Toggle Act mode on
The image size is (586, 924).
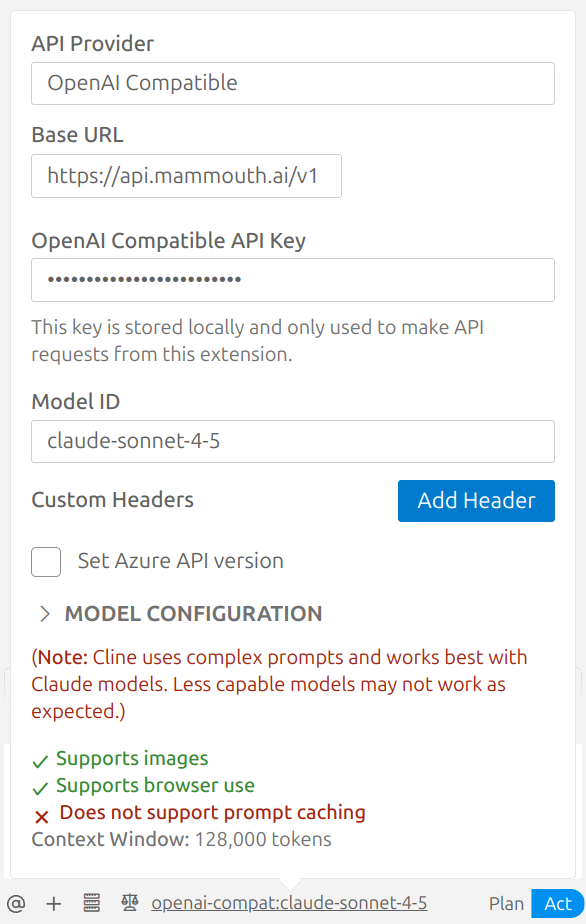[x=557, y=902]
